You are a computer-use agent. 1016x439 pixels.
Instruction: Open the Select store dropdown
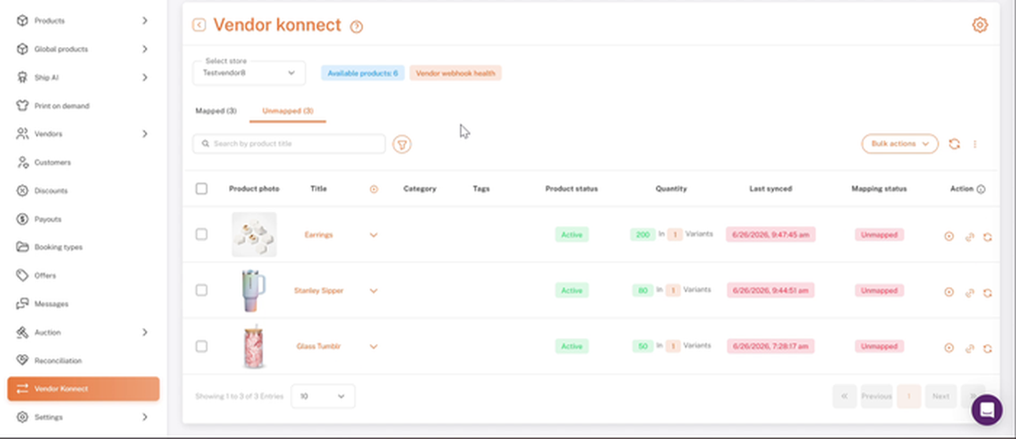click(249, 73)
